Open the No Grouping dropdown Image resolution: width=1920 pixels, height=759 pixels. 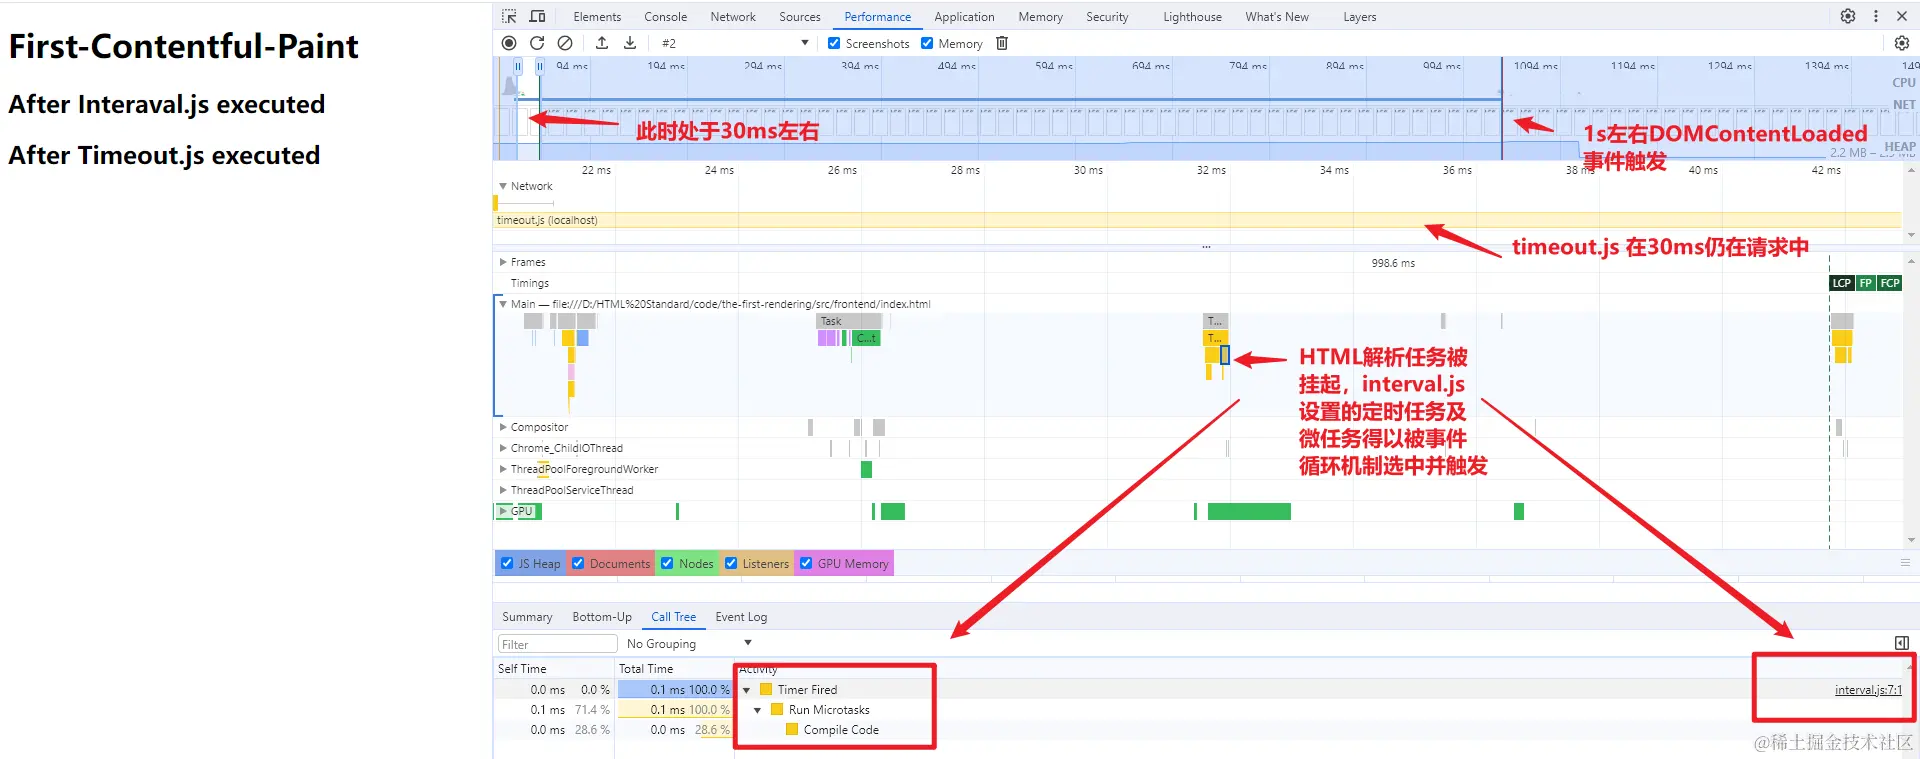pos(689,643)
